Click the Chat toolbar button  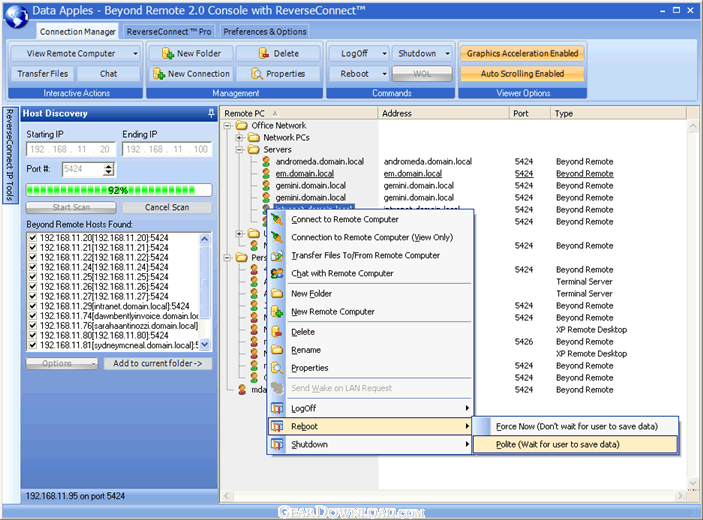[108, 74]
